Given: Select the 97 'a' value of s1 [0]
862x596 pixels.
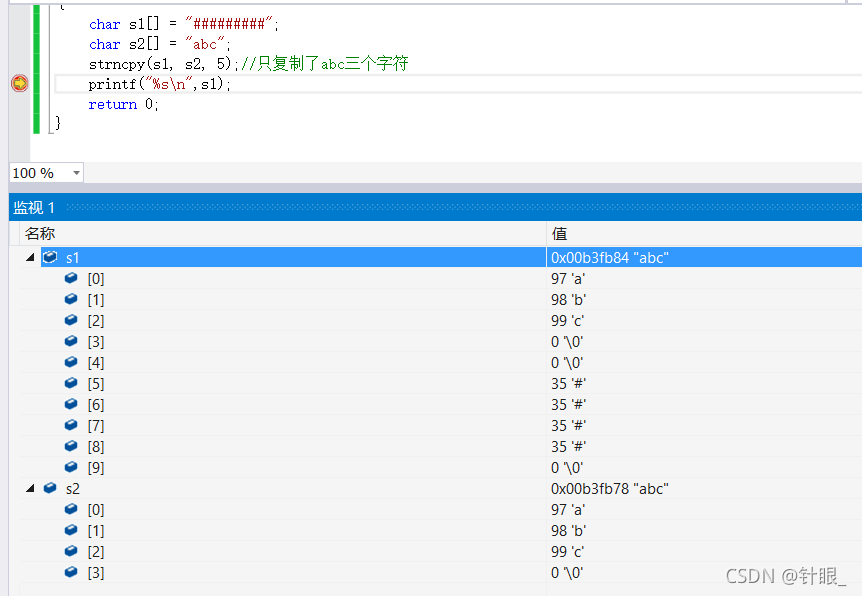Looking at the screenshot, I should [568, 279].
